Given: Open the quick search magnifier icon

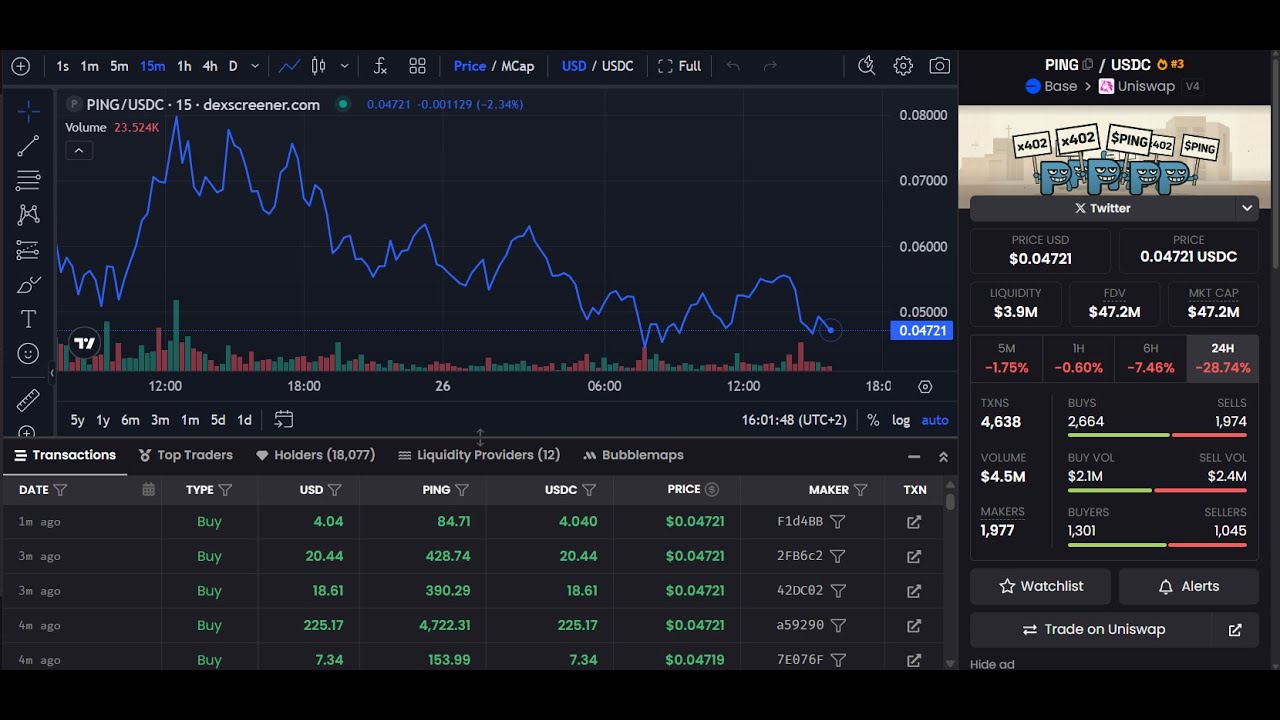Looking at the screenshot, I should [866, 66].
